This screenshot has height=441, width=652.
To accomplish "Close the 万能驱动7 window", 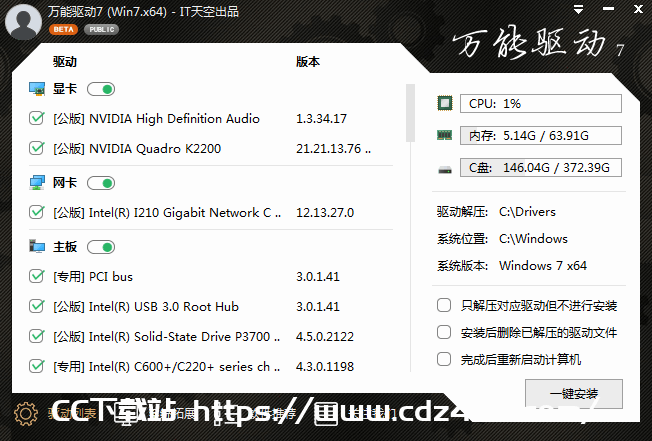I will (x=639, y=9).
